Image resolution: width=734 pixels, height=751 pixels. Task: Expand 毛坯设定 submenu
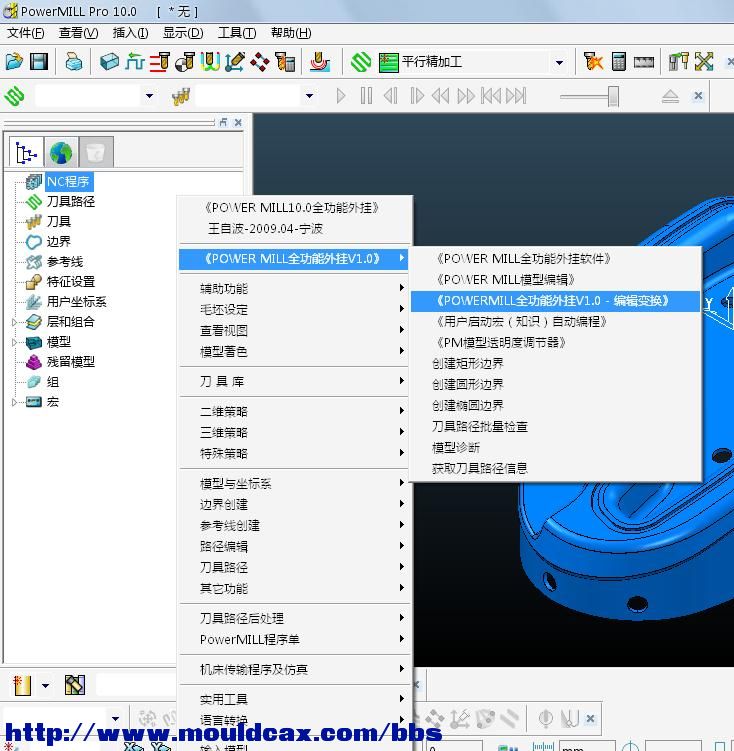tap(294, 309)
